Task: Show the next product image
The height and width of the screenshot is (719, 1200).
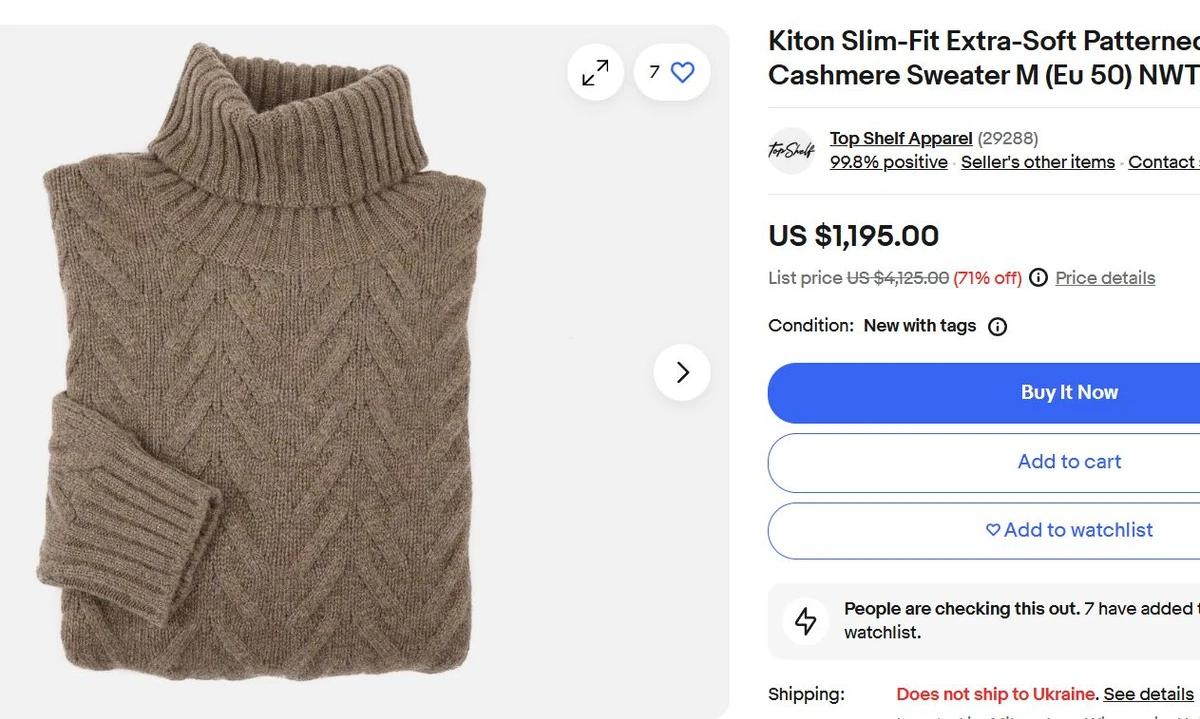Action: coord(682,372)
